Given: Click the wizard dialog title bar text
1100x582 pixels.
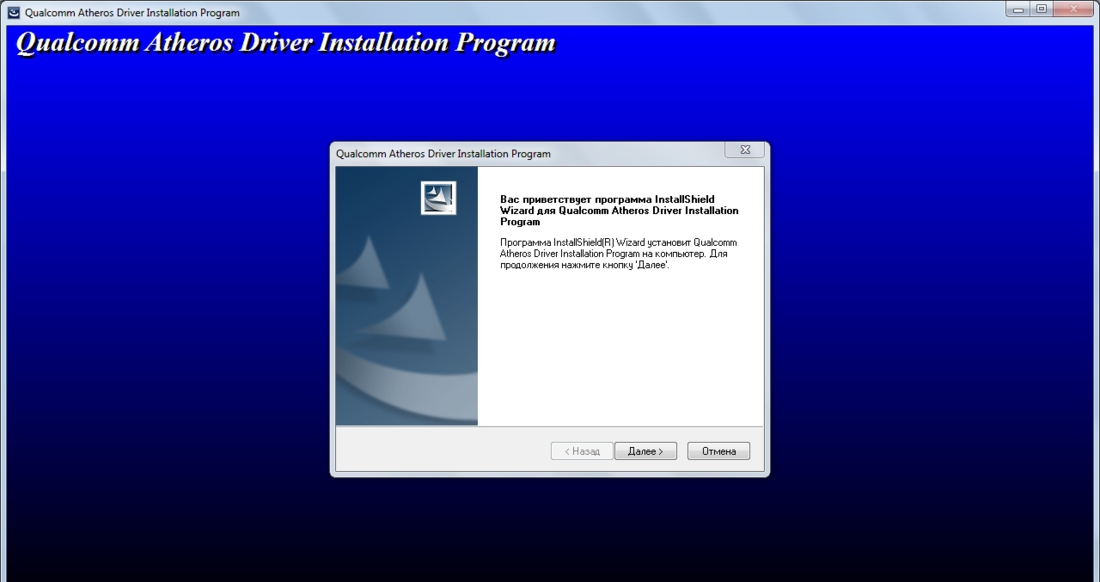Looking at the screenshot, I should (x=443, y=154).
